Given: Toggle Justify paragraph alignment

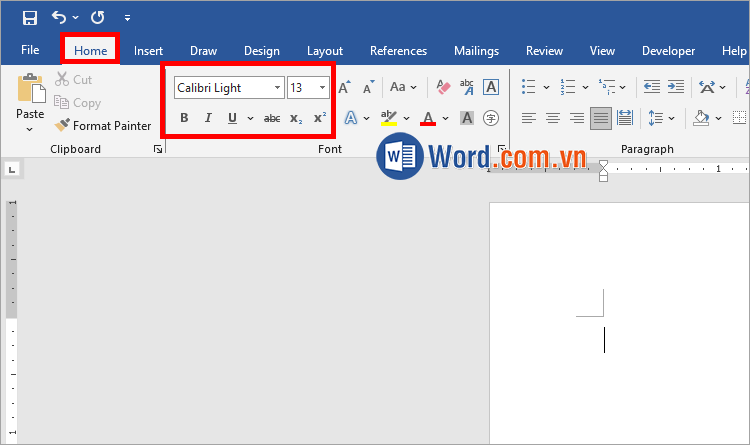Looking at the screenshot, I should pos(601,118).
